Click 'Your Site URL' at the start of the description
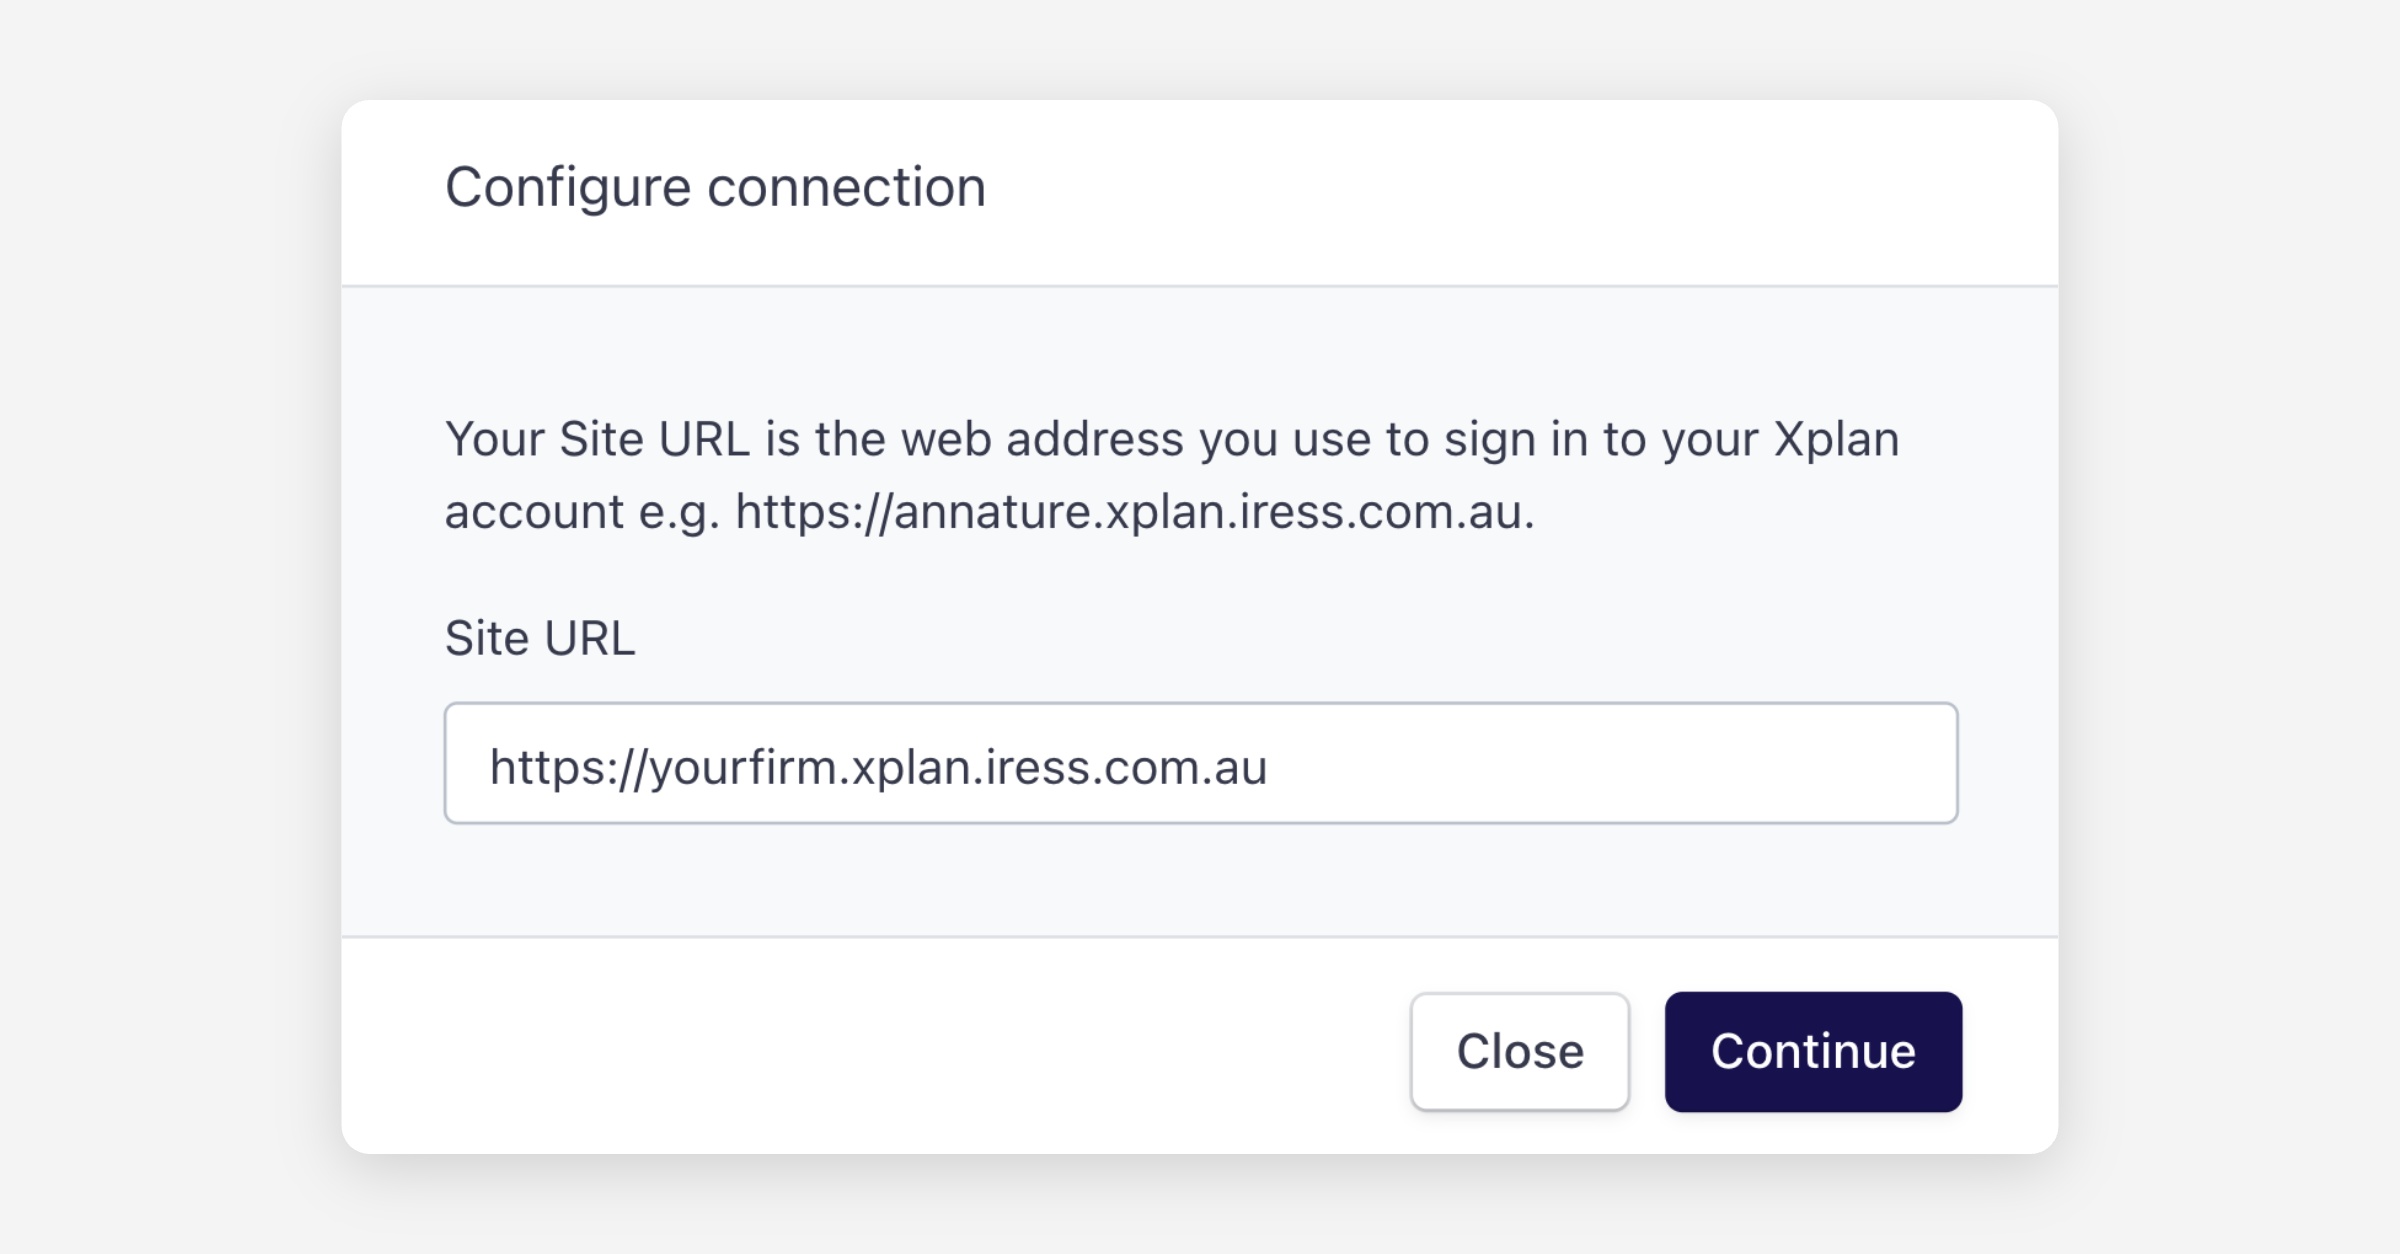Viewport: 2400px width, 1254px height. coord(597,440)
